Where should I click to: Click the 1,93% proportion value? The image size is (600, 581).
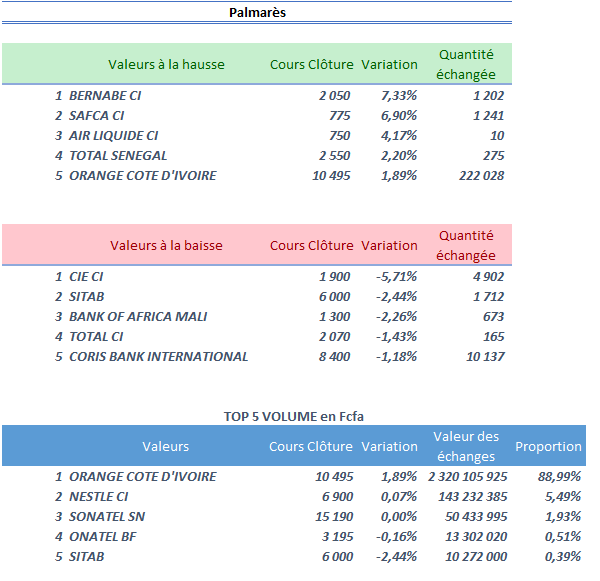pos(563,516)
